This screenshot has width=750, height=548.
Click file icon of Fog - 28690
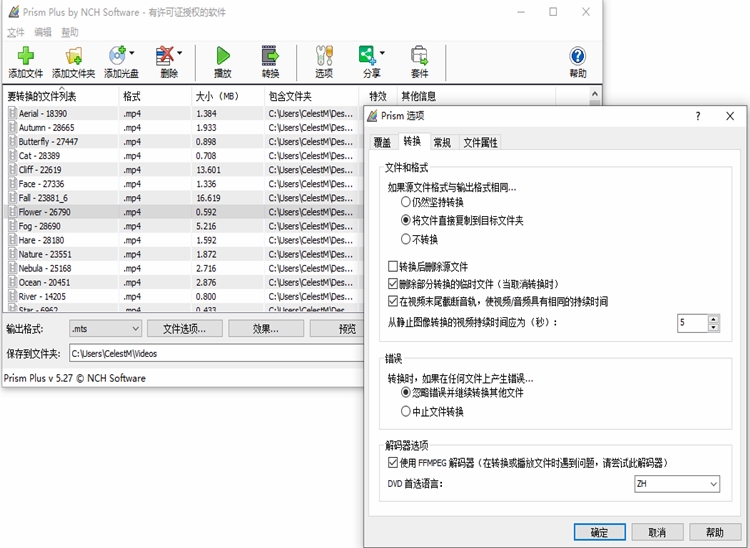[x=13, y=226]
